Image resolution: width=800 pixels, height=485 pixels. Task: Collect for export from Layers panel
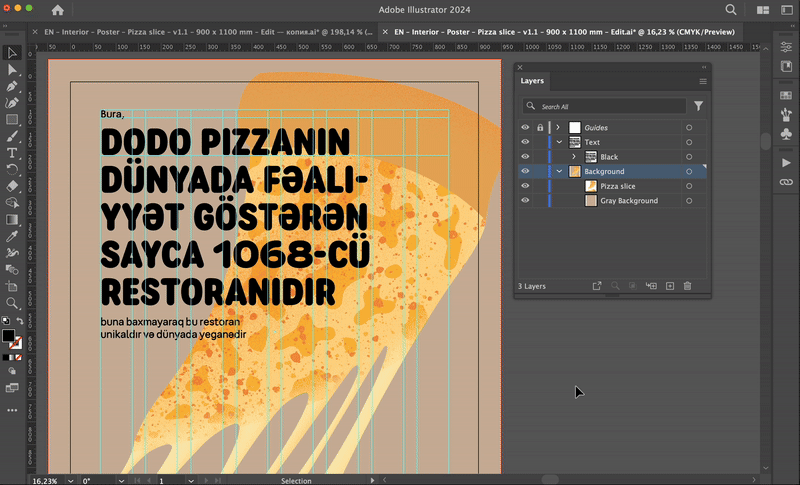596,286
